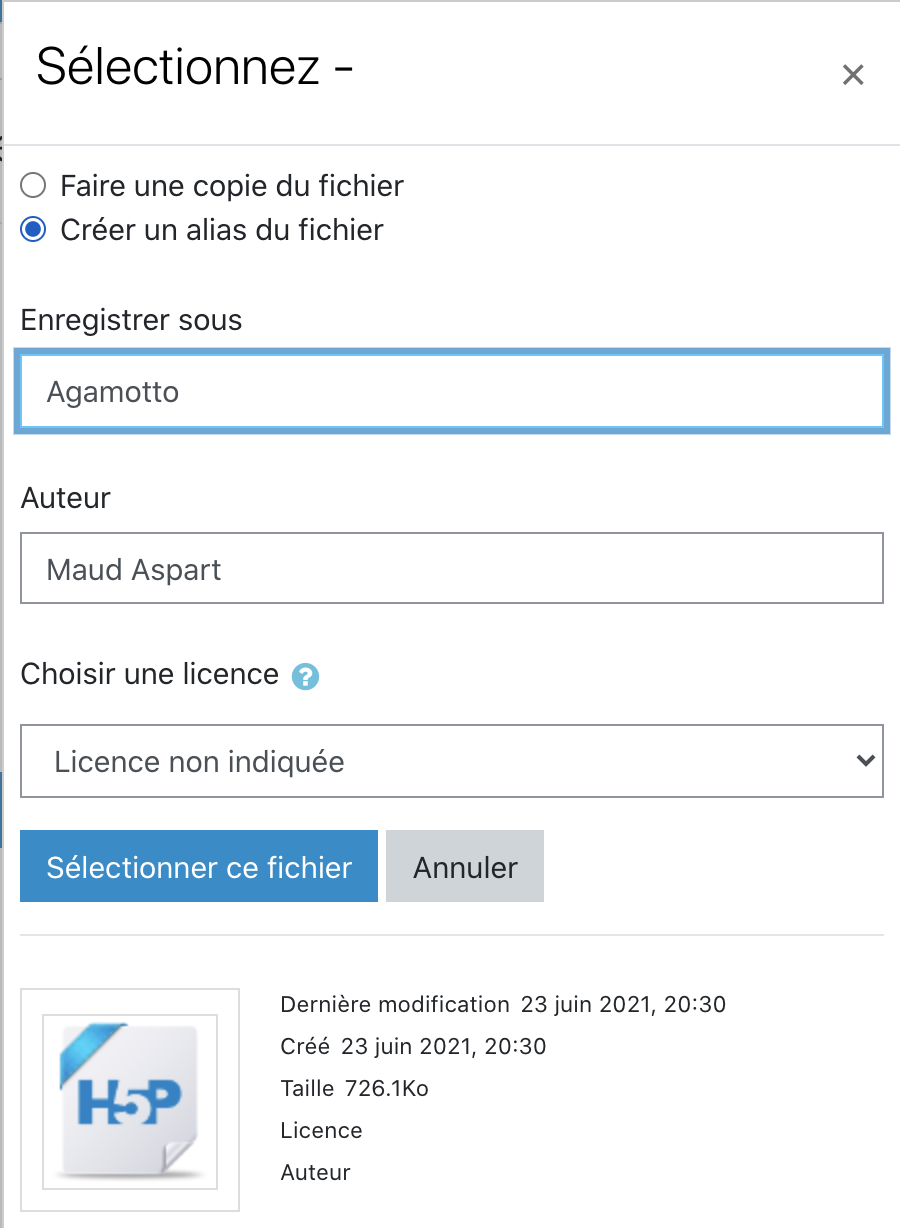Click the "Auteur" line beside the H5P thumbnail
The width and height of the screenshot is (900, 1228).
pos(315,1172)
